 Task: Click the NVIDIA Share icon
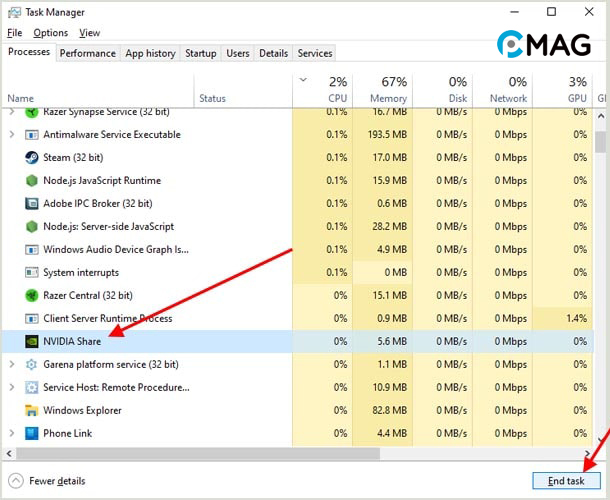tap(32, 341)
